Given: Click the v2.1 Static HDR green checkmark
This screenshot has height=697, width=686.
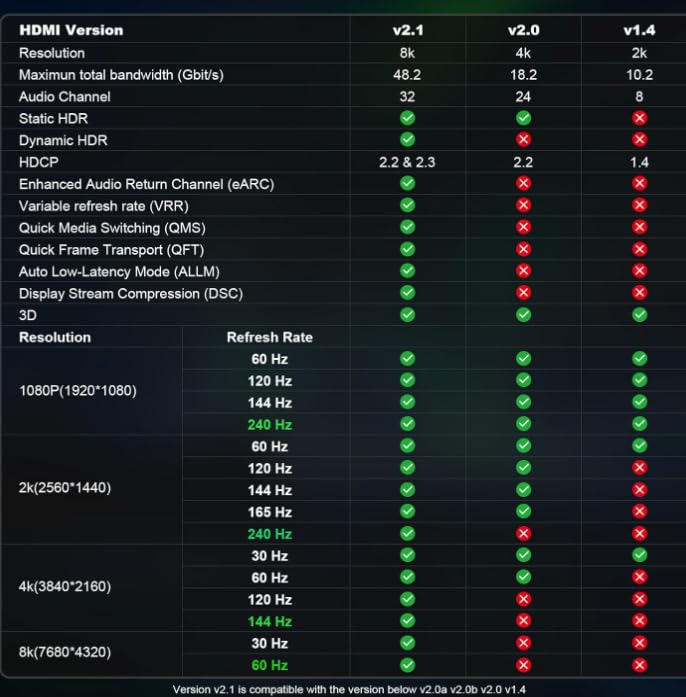Looking at the screenshot, I should 407,118.
